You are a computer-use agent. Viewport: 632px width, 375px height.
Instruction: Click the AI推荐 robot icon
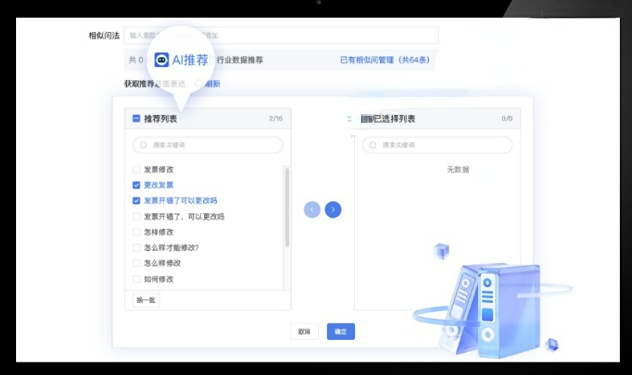[162, 60]
